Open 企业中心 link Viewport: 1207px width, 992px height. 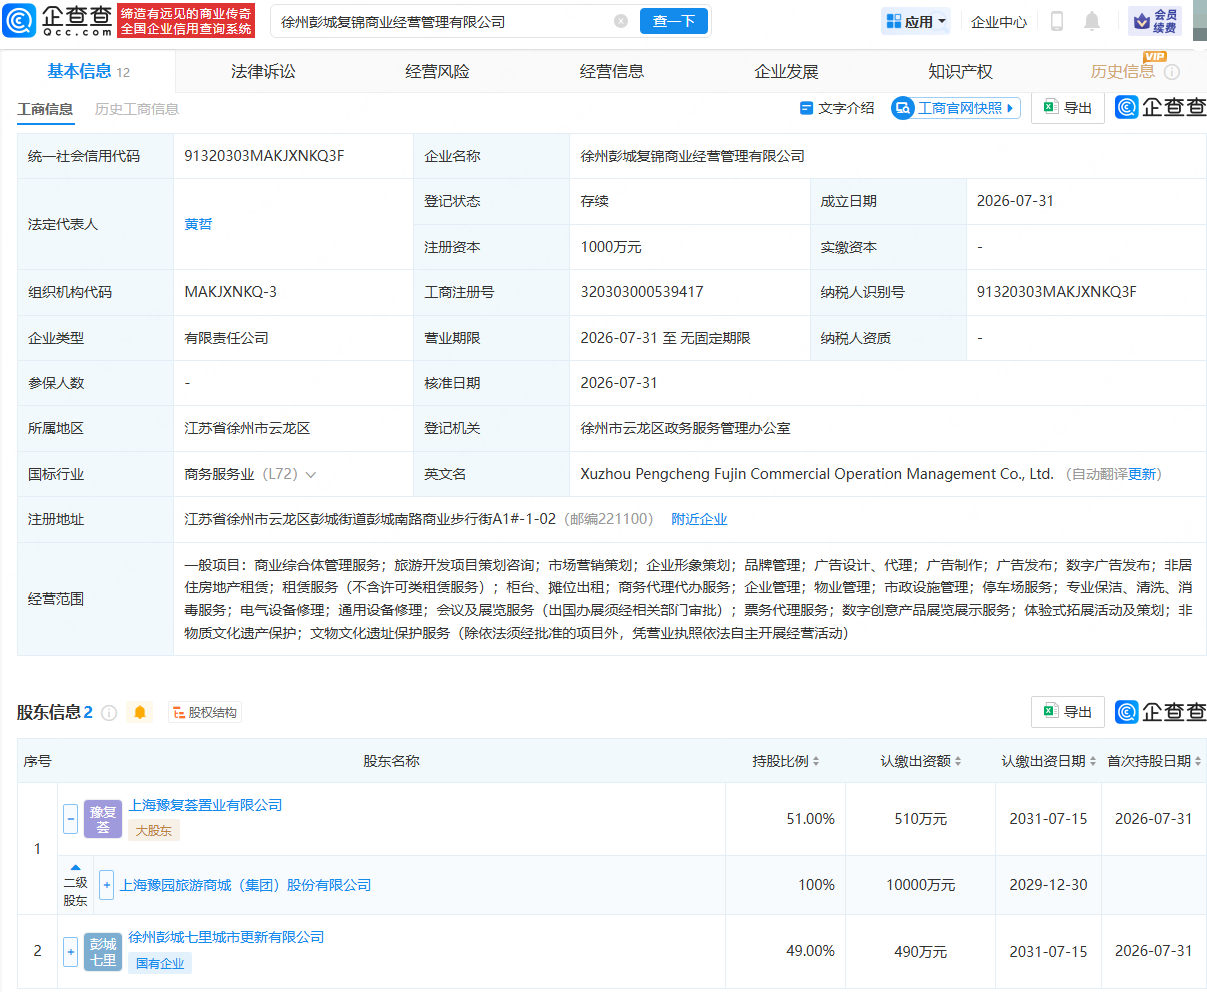coord(999,21)
